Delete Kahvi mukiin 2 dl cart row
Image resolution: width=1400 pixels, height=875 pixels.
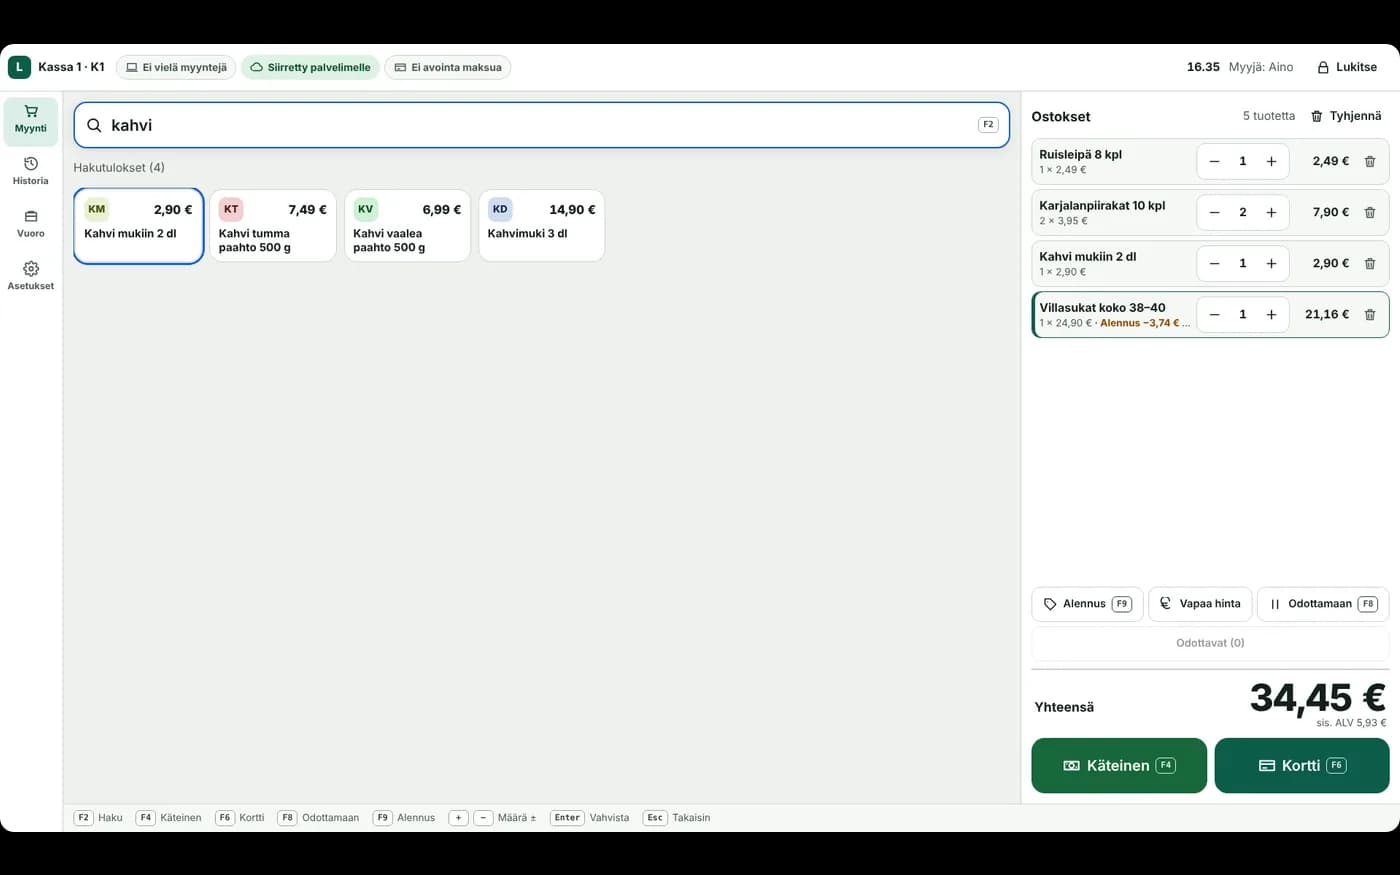coord(1370,263)
